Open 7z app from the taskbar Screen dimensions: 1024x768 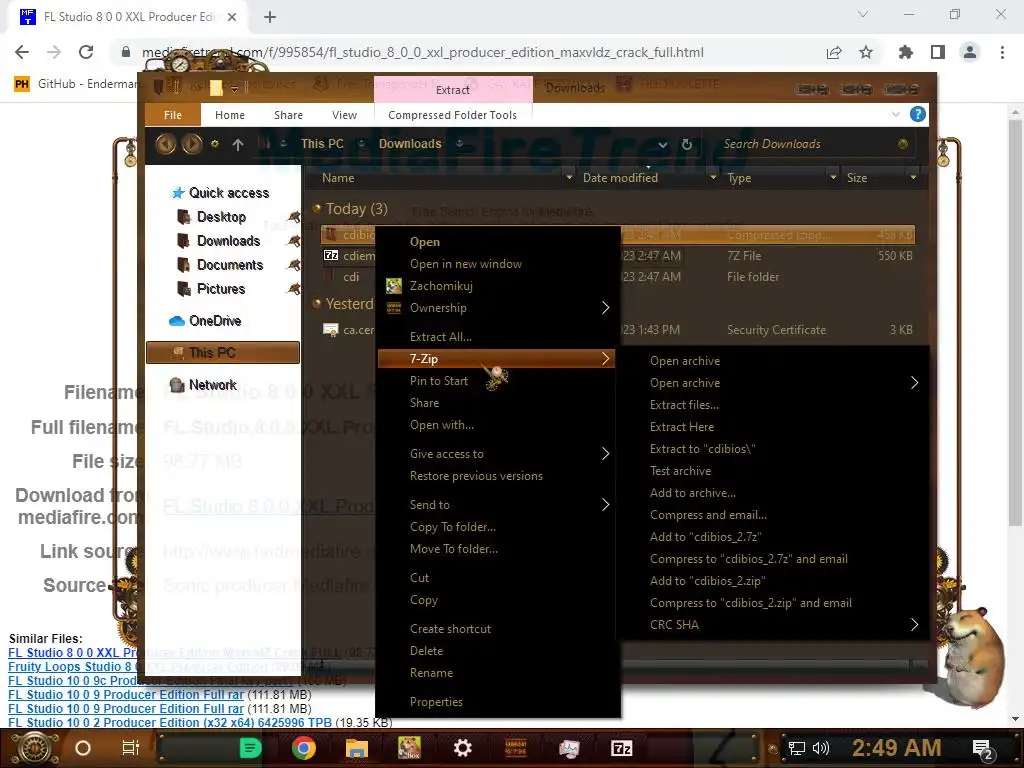(621, 748)
